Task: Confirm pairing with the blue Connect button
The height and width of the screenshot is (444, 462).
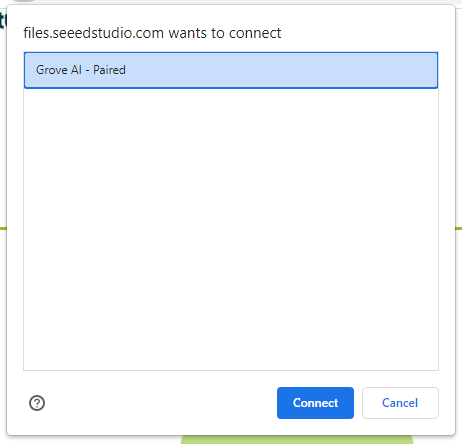Action: click(x=315, y=403)
